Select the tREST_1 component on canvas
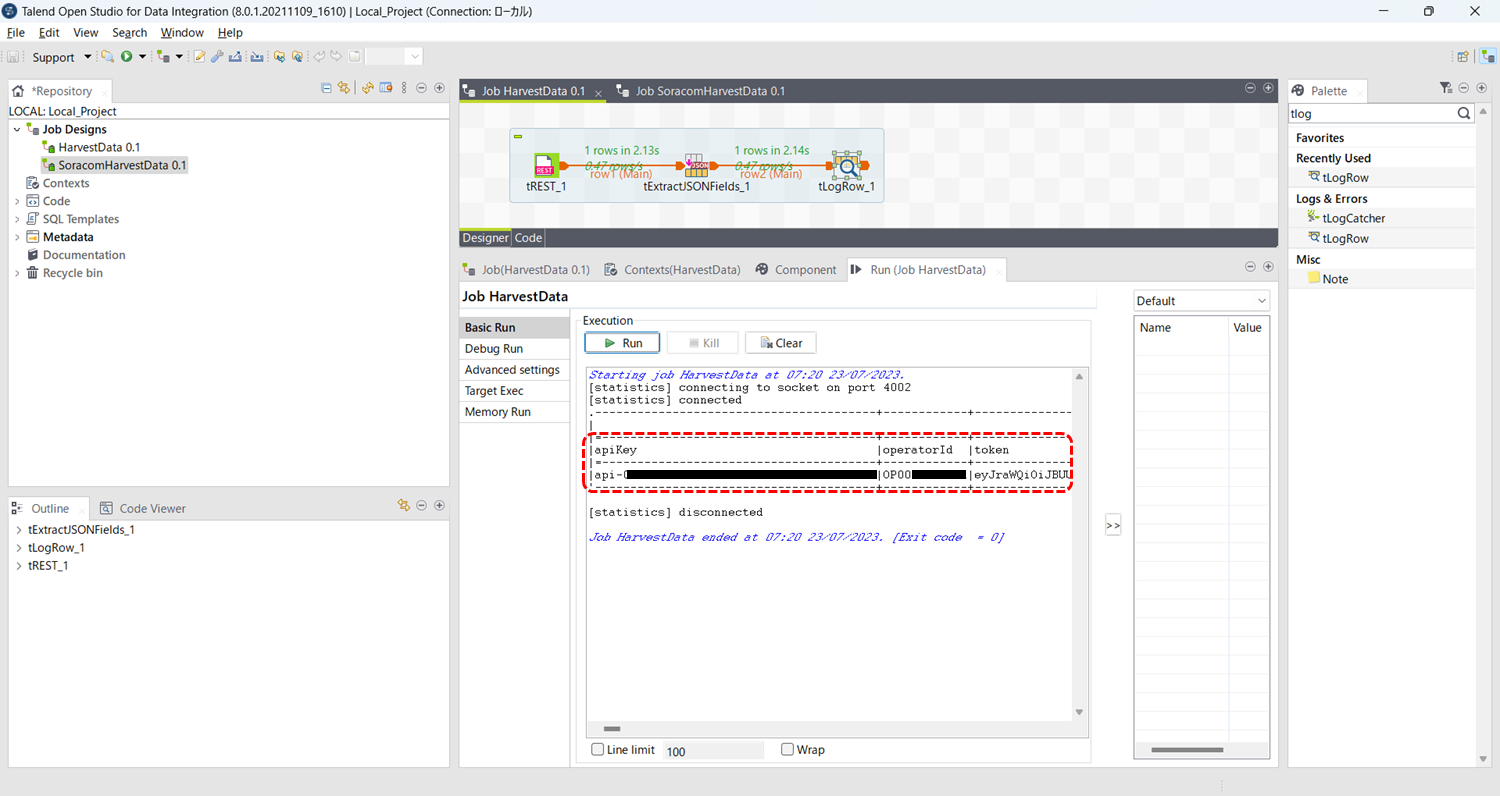1500x796 pixels. tap(545, 165)
